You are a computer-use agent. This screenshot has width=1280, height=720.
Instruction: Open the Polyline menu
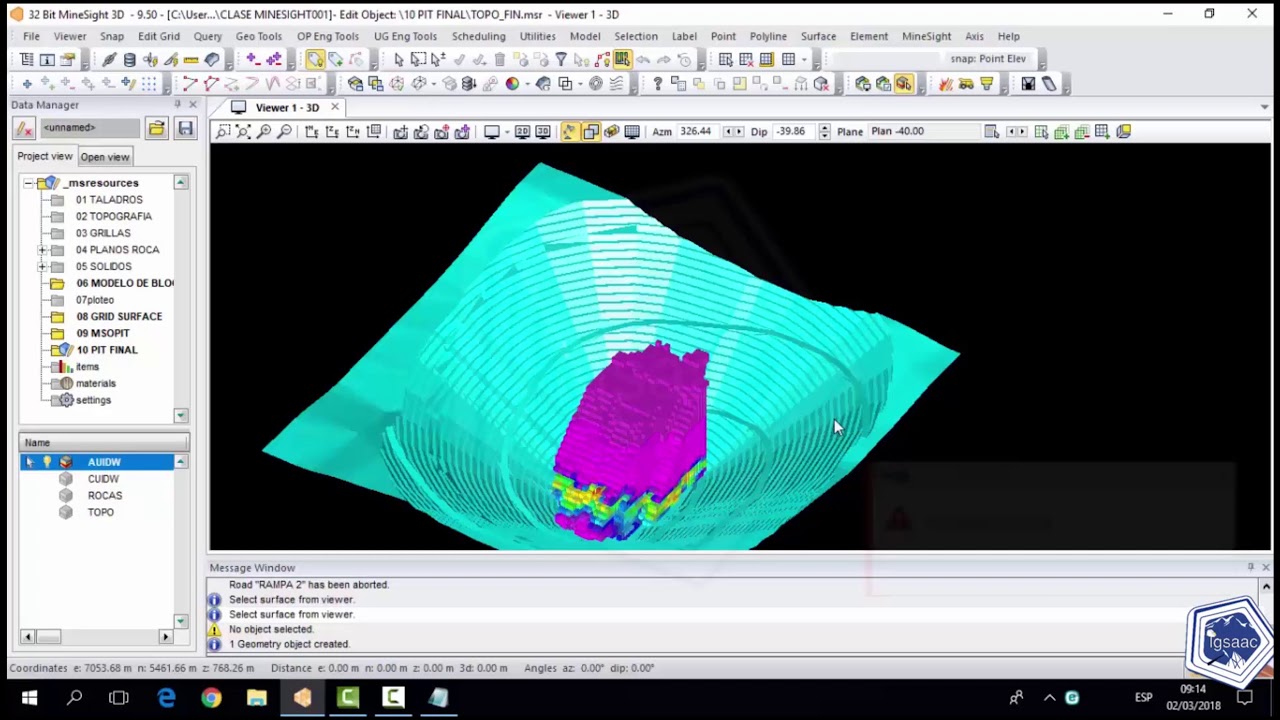(x=768, y=36)
